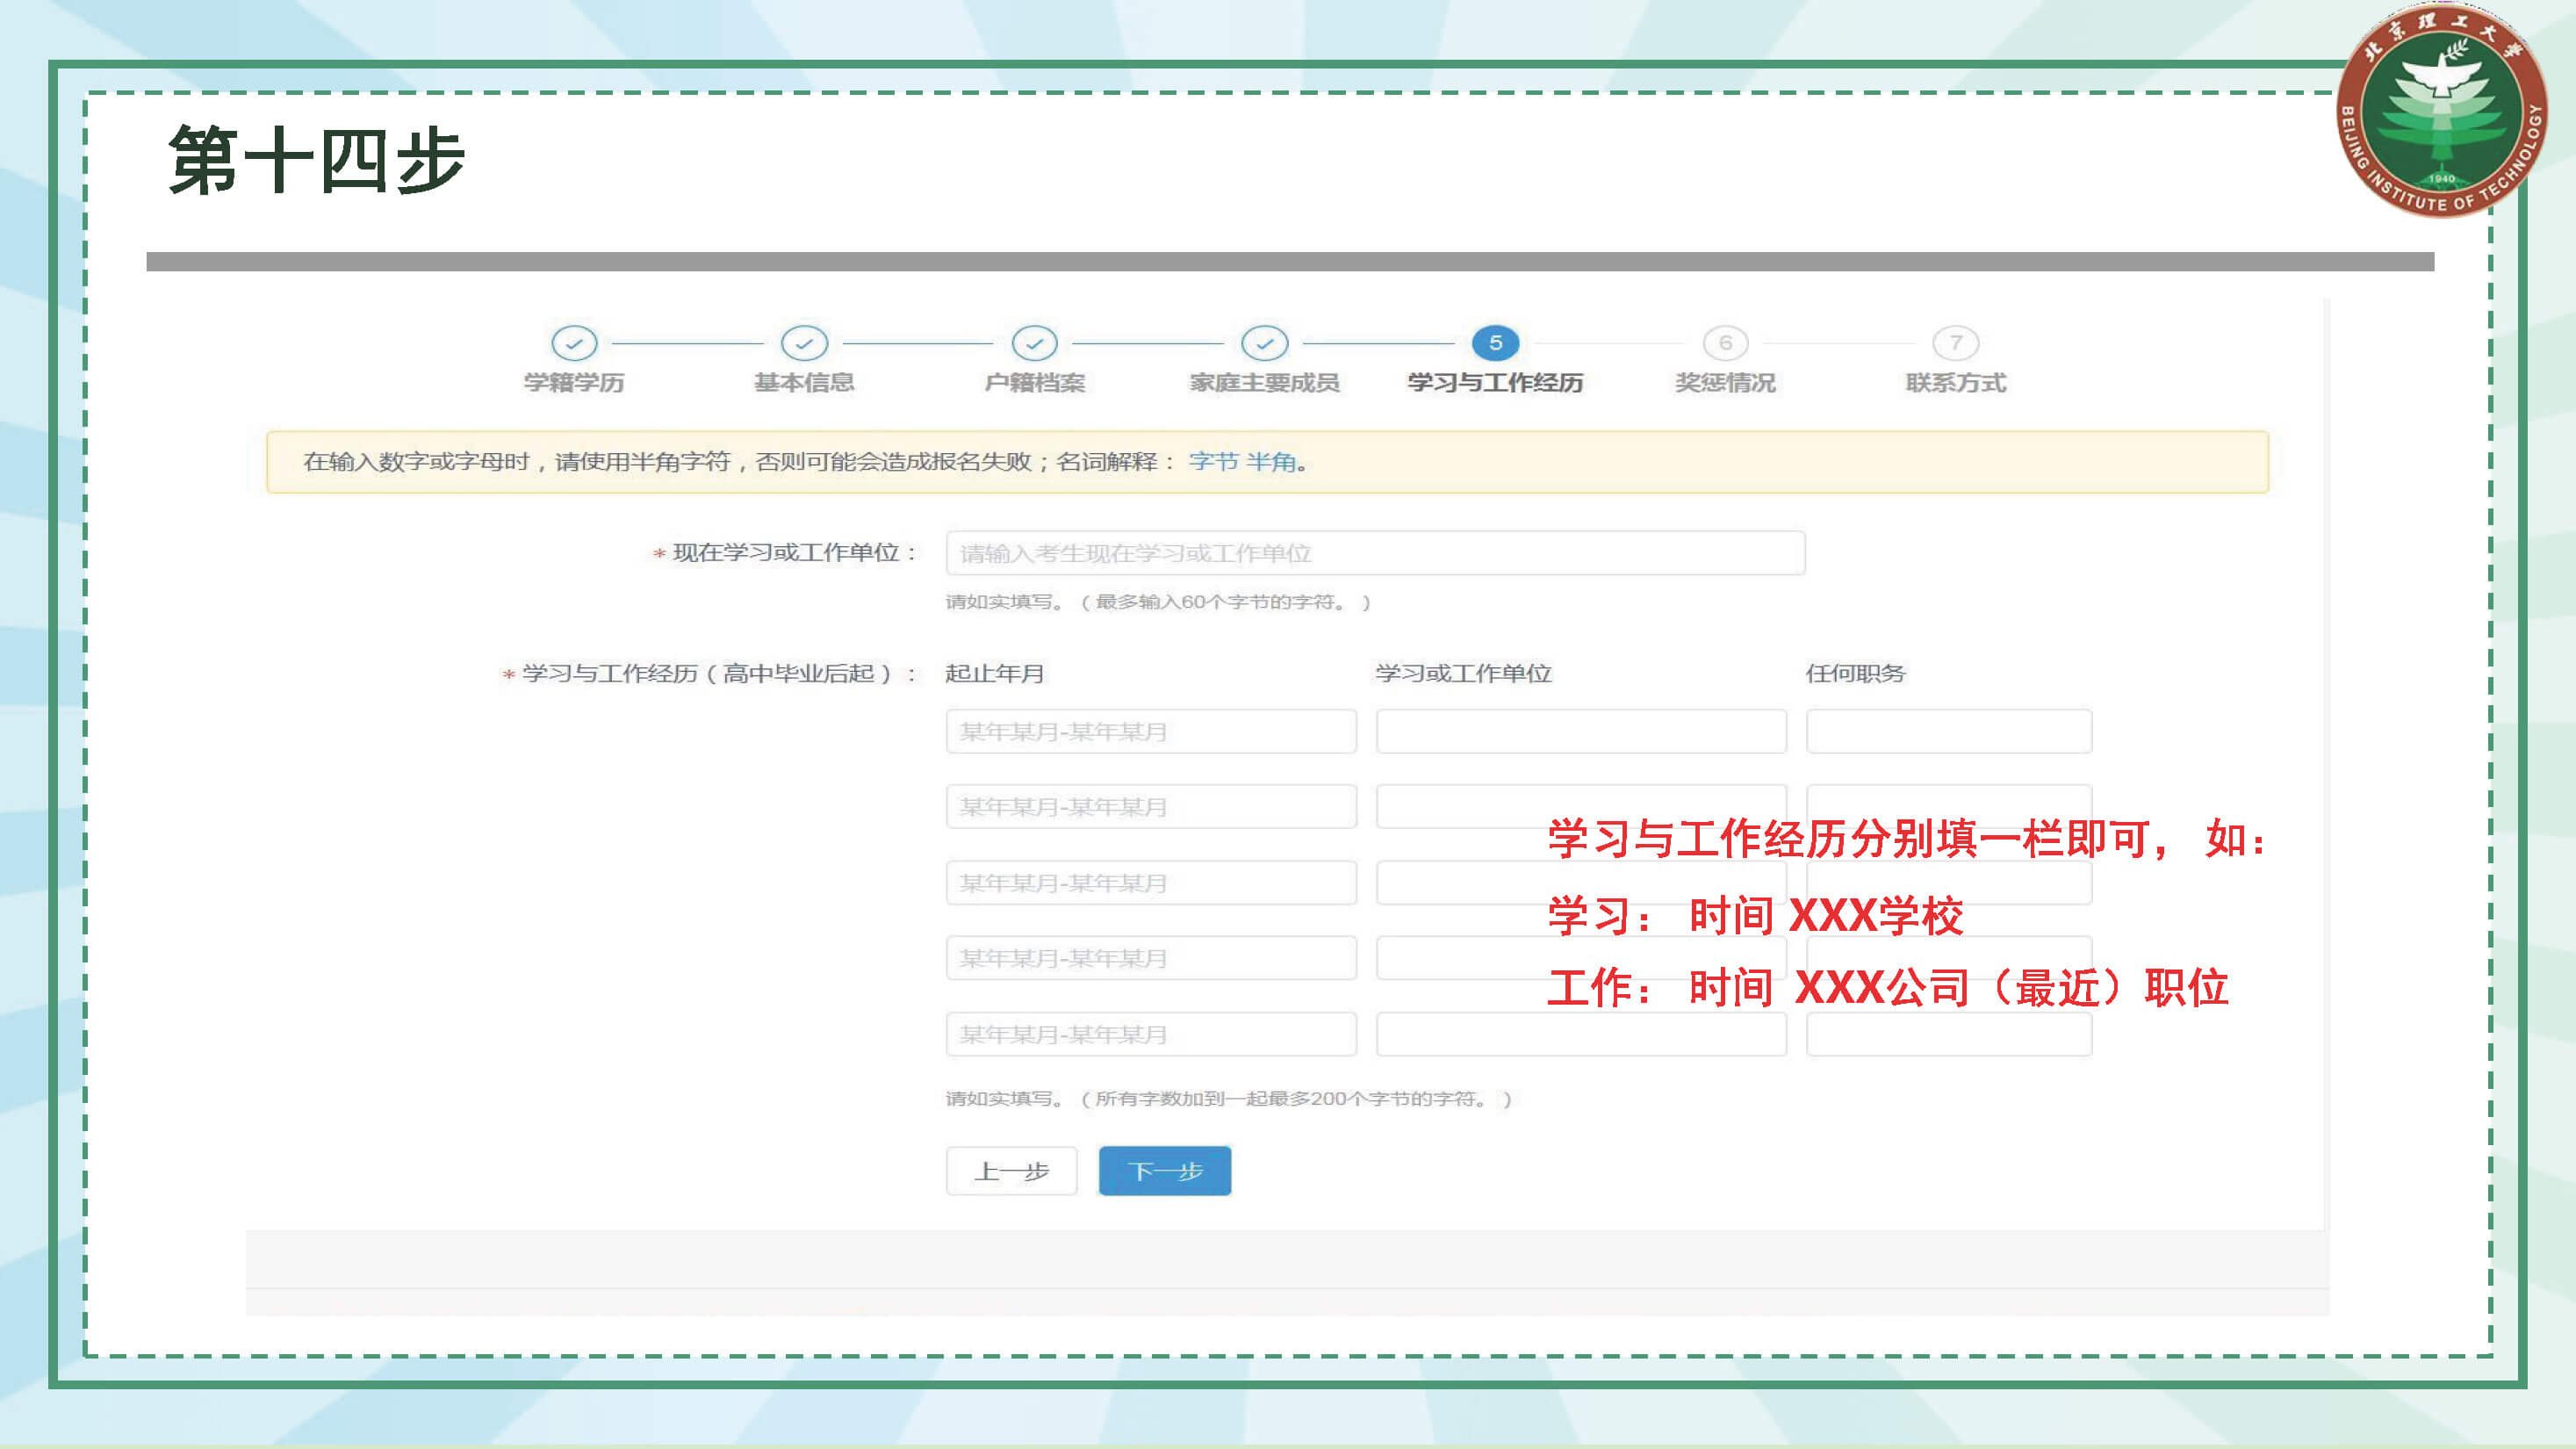Click the step 6 奖惩情况 circle

click(x=1725, y=343)
